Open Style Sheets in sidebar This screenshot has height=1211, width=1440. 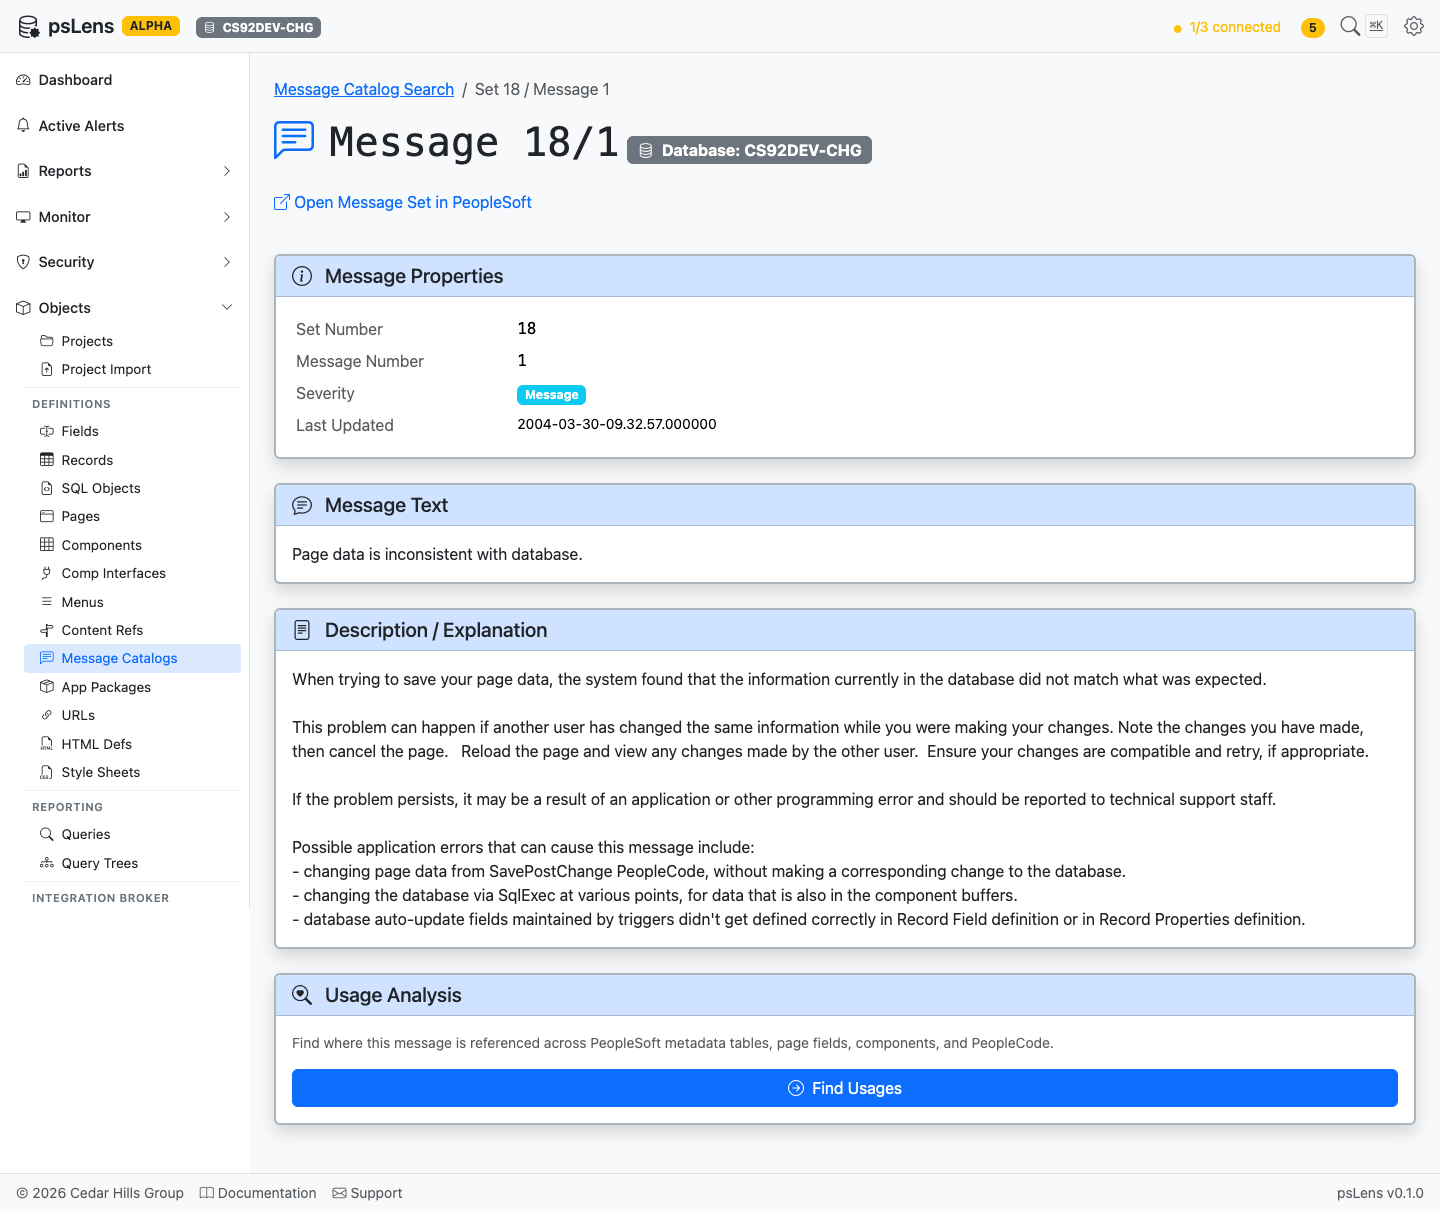point(132,772)
